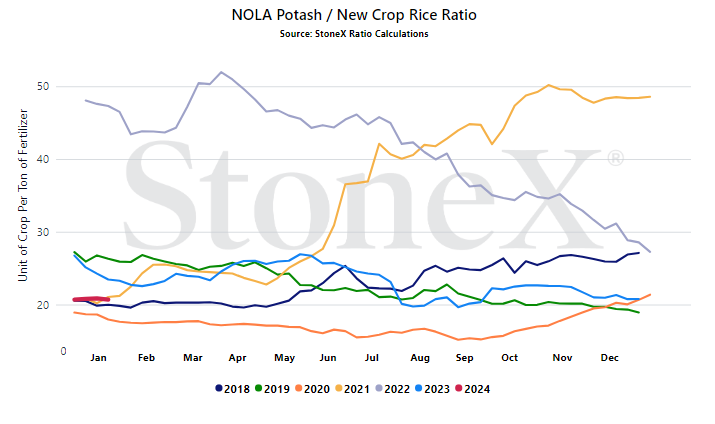The image size is (715, 424).
Task: Click the crimson 2024 legend dot
Action: [459, 388]
